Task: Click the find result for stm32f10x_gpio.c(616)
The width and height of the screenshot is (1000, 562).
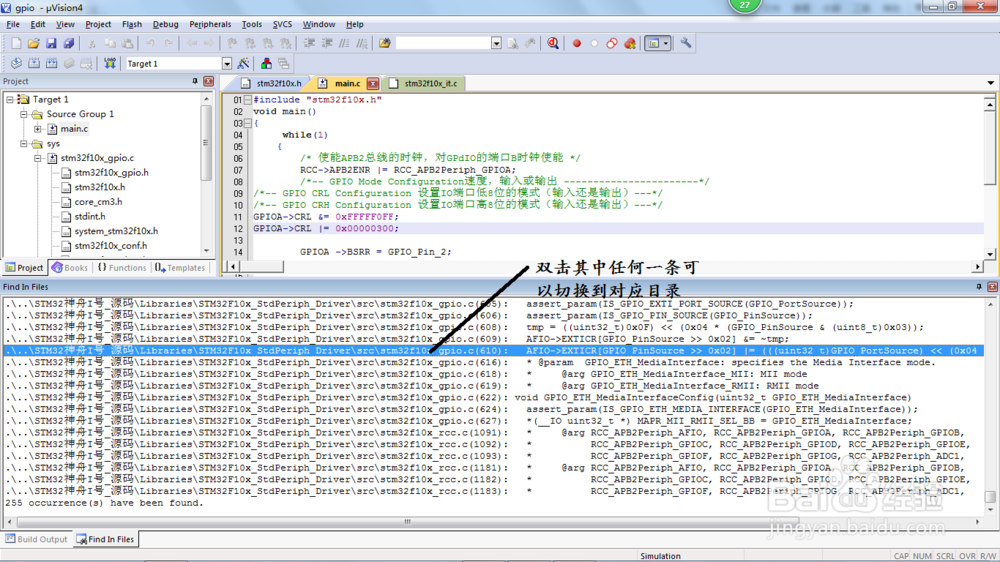Action: pos(493,362)
